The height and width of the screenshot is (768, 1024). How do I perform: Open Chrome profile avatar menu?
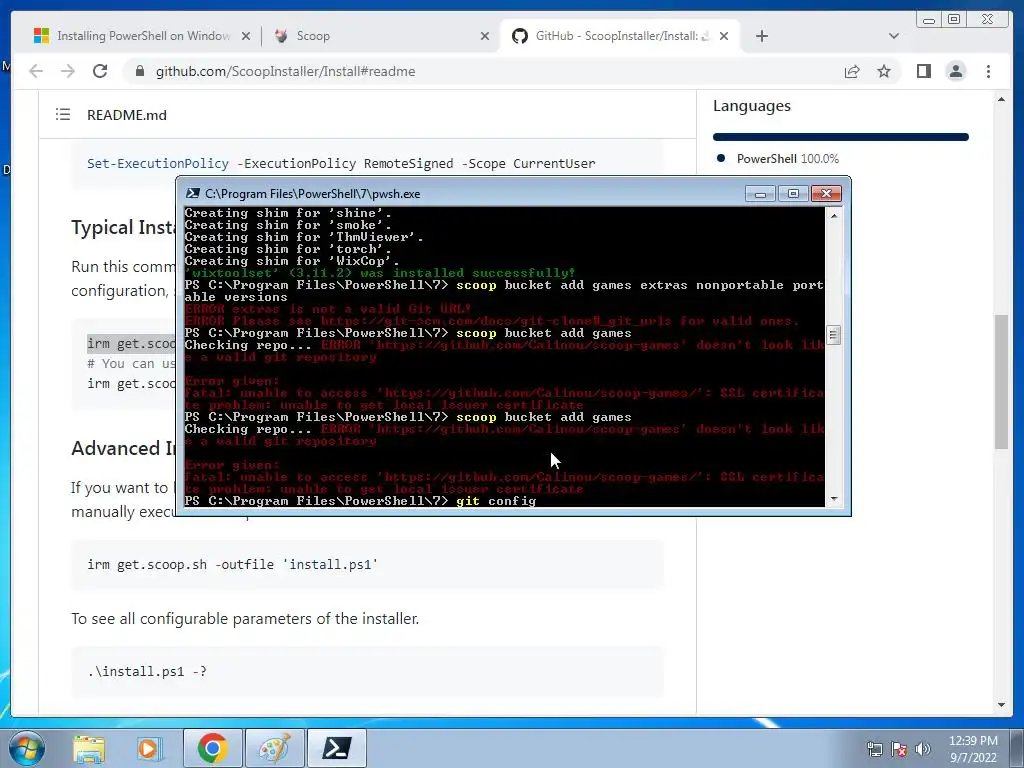tap(956, 71)
